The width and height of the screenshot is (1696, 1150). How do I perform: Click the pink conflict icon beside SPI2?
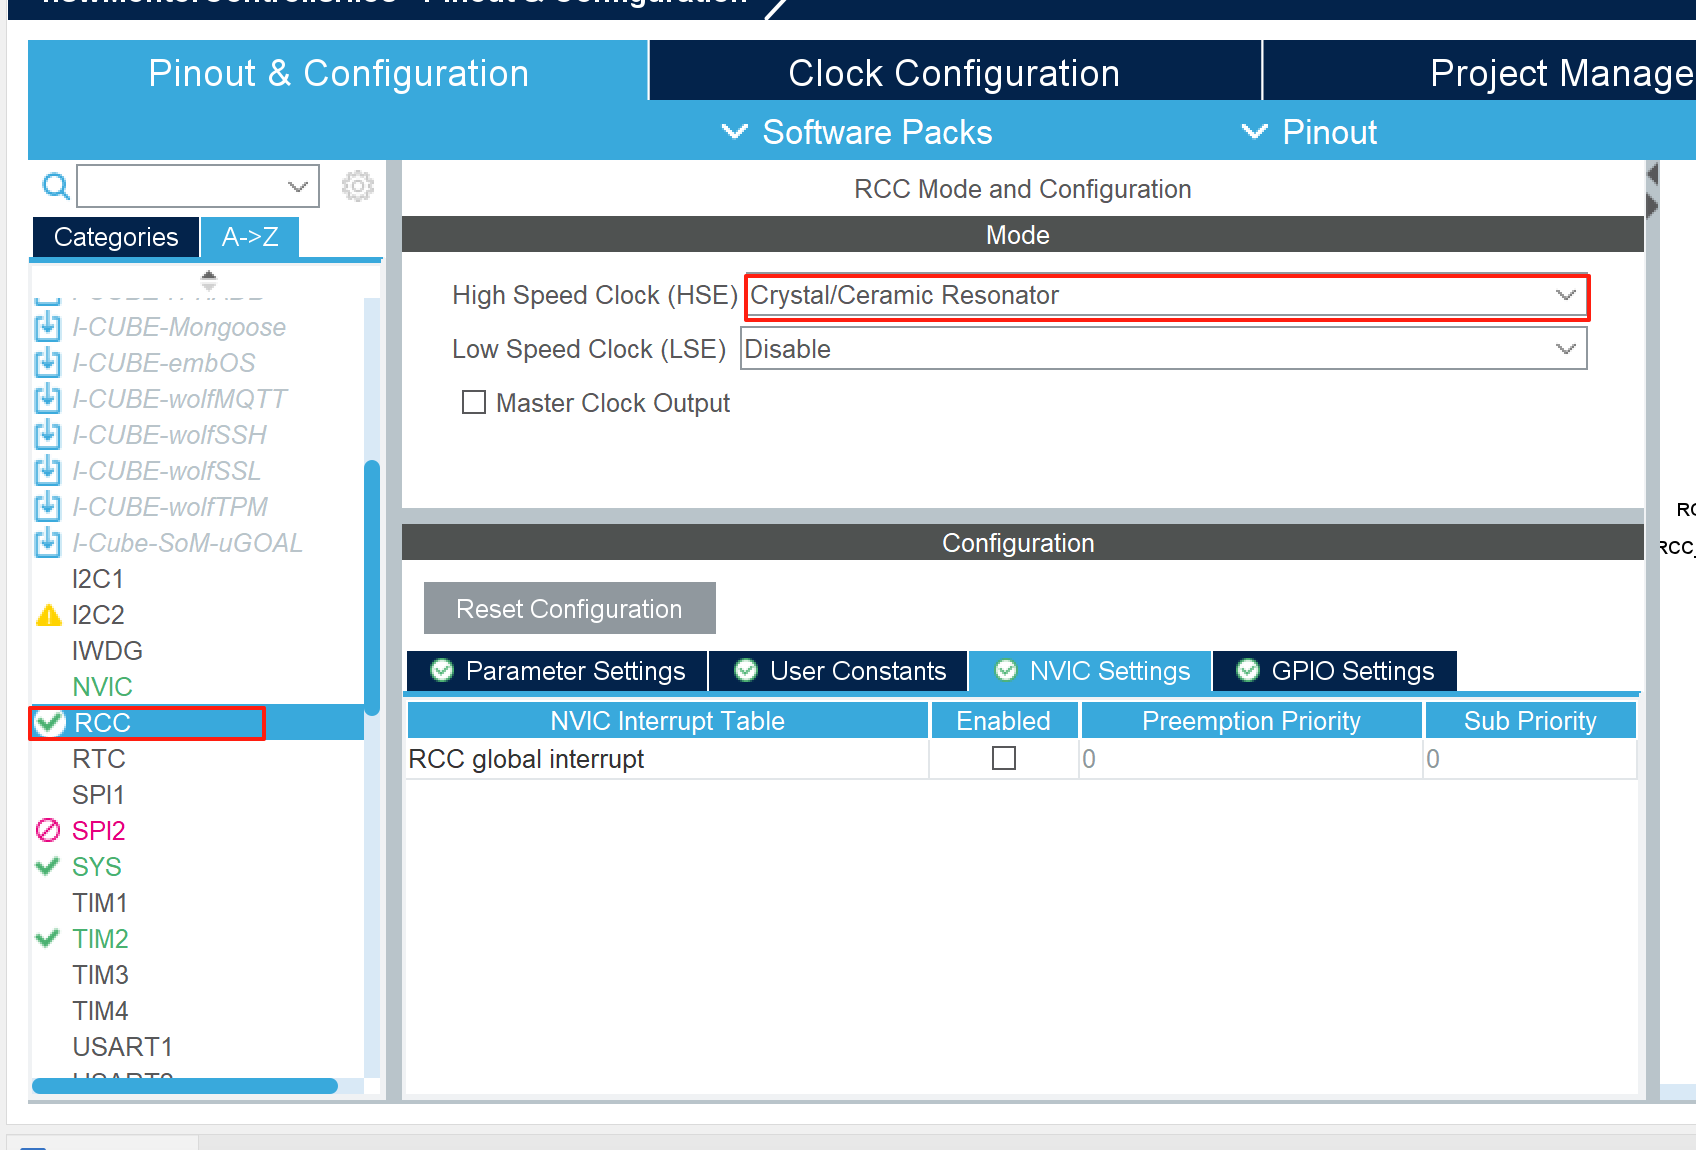pos(48,830)
